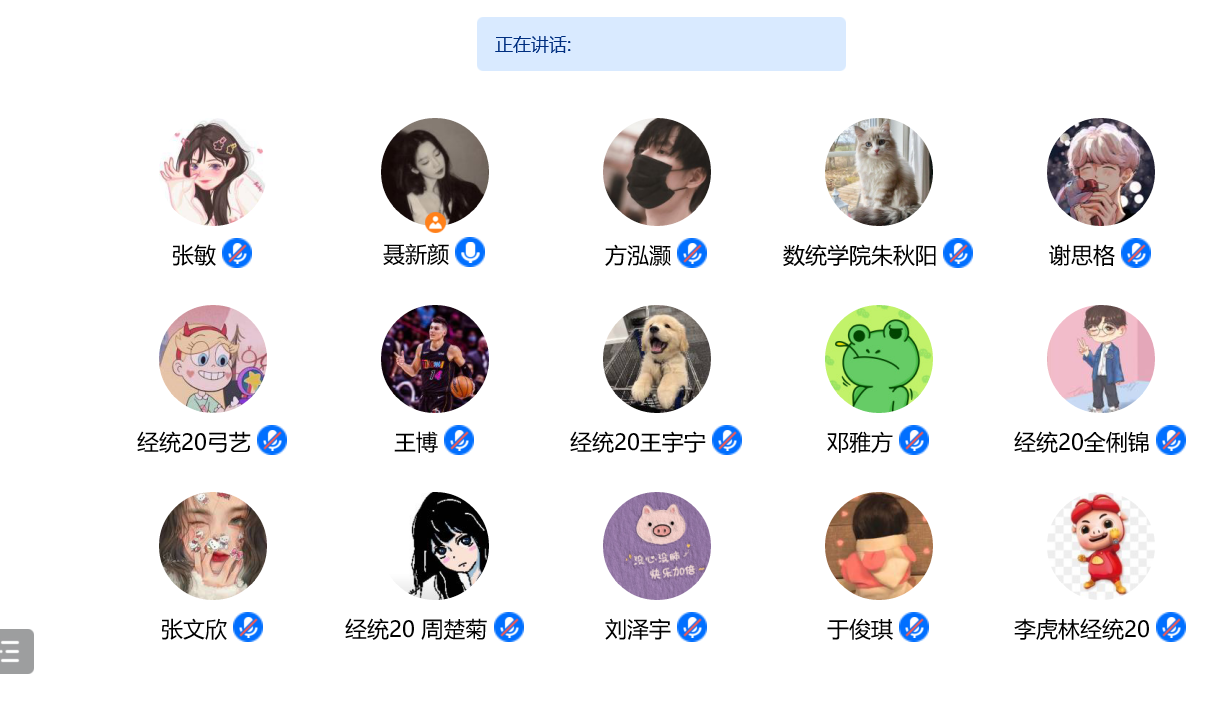Click the participant name 张文欣
This screenshot has height=716, width=1218.
point(194,629)
